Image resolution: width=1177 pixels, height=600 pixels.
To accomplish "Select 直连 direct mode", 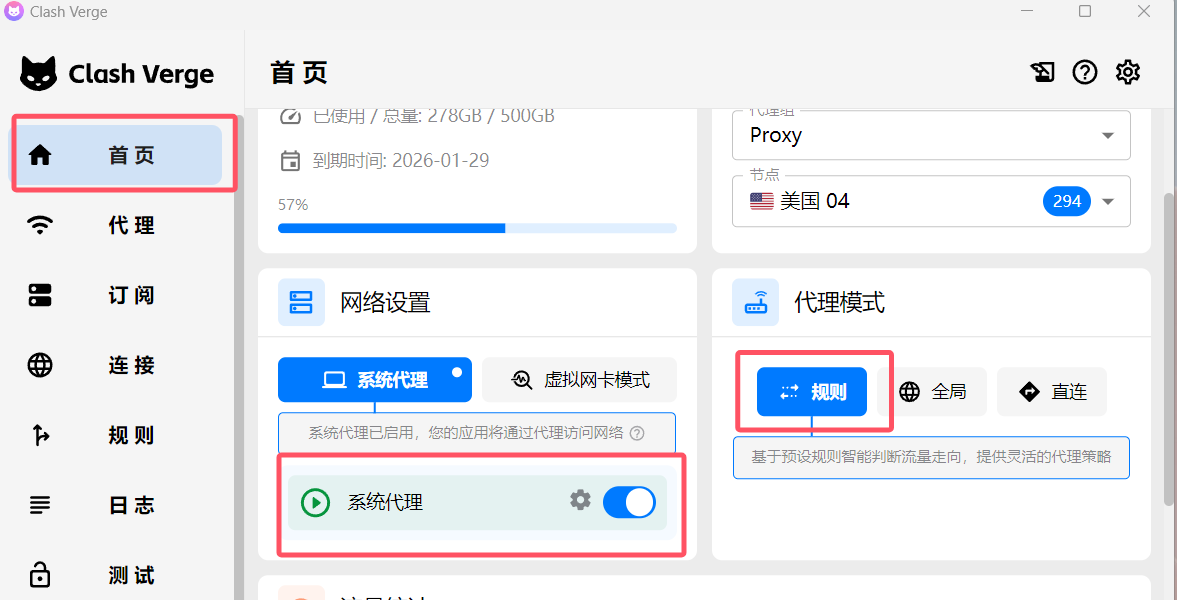I will click(x=1052, y=392).
